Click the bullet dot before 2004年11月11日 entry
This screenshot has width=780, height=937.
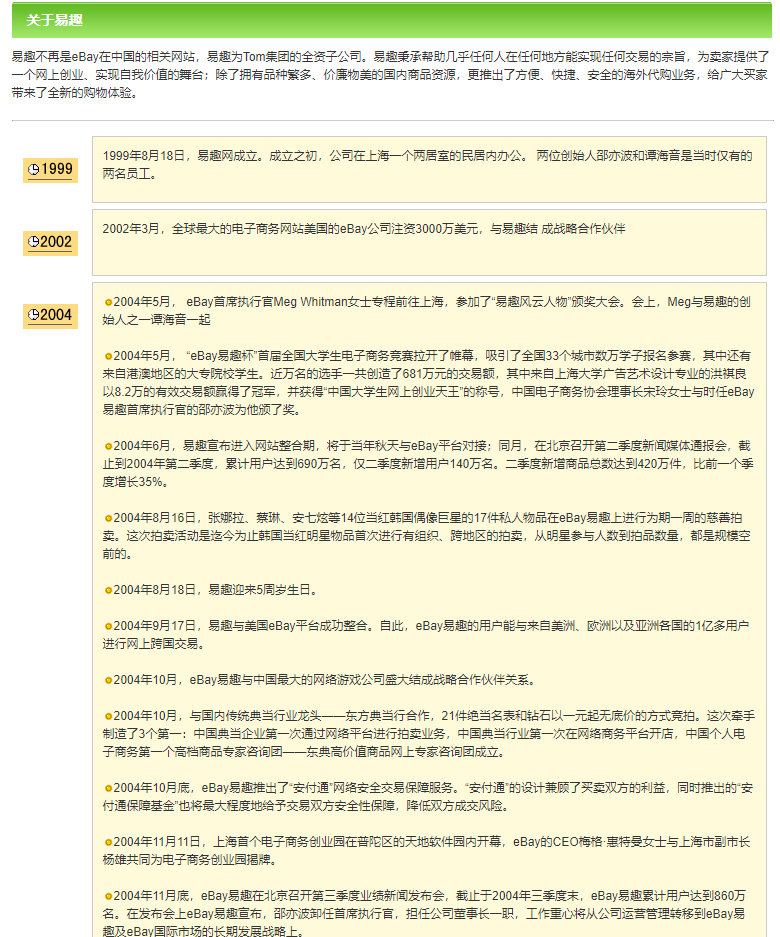click(108, 843)
